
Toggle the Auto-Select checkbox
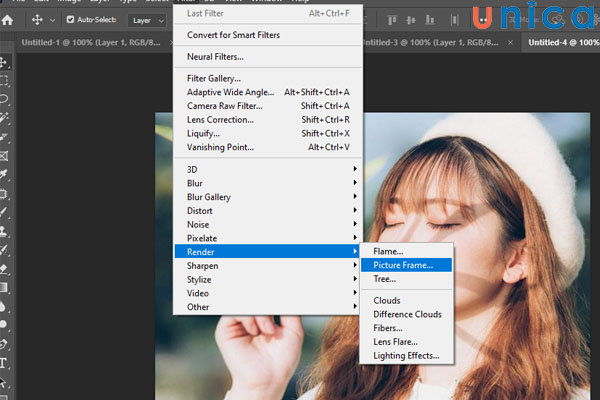pos(70,20)
